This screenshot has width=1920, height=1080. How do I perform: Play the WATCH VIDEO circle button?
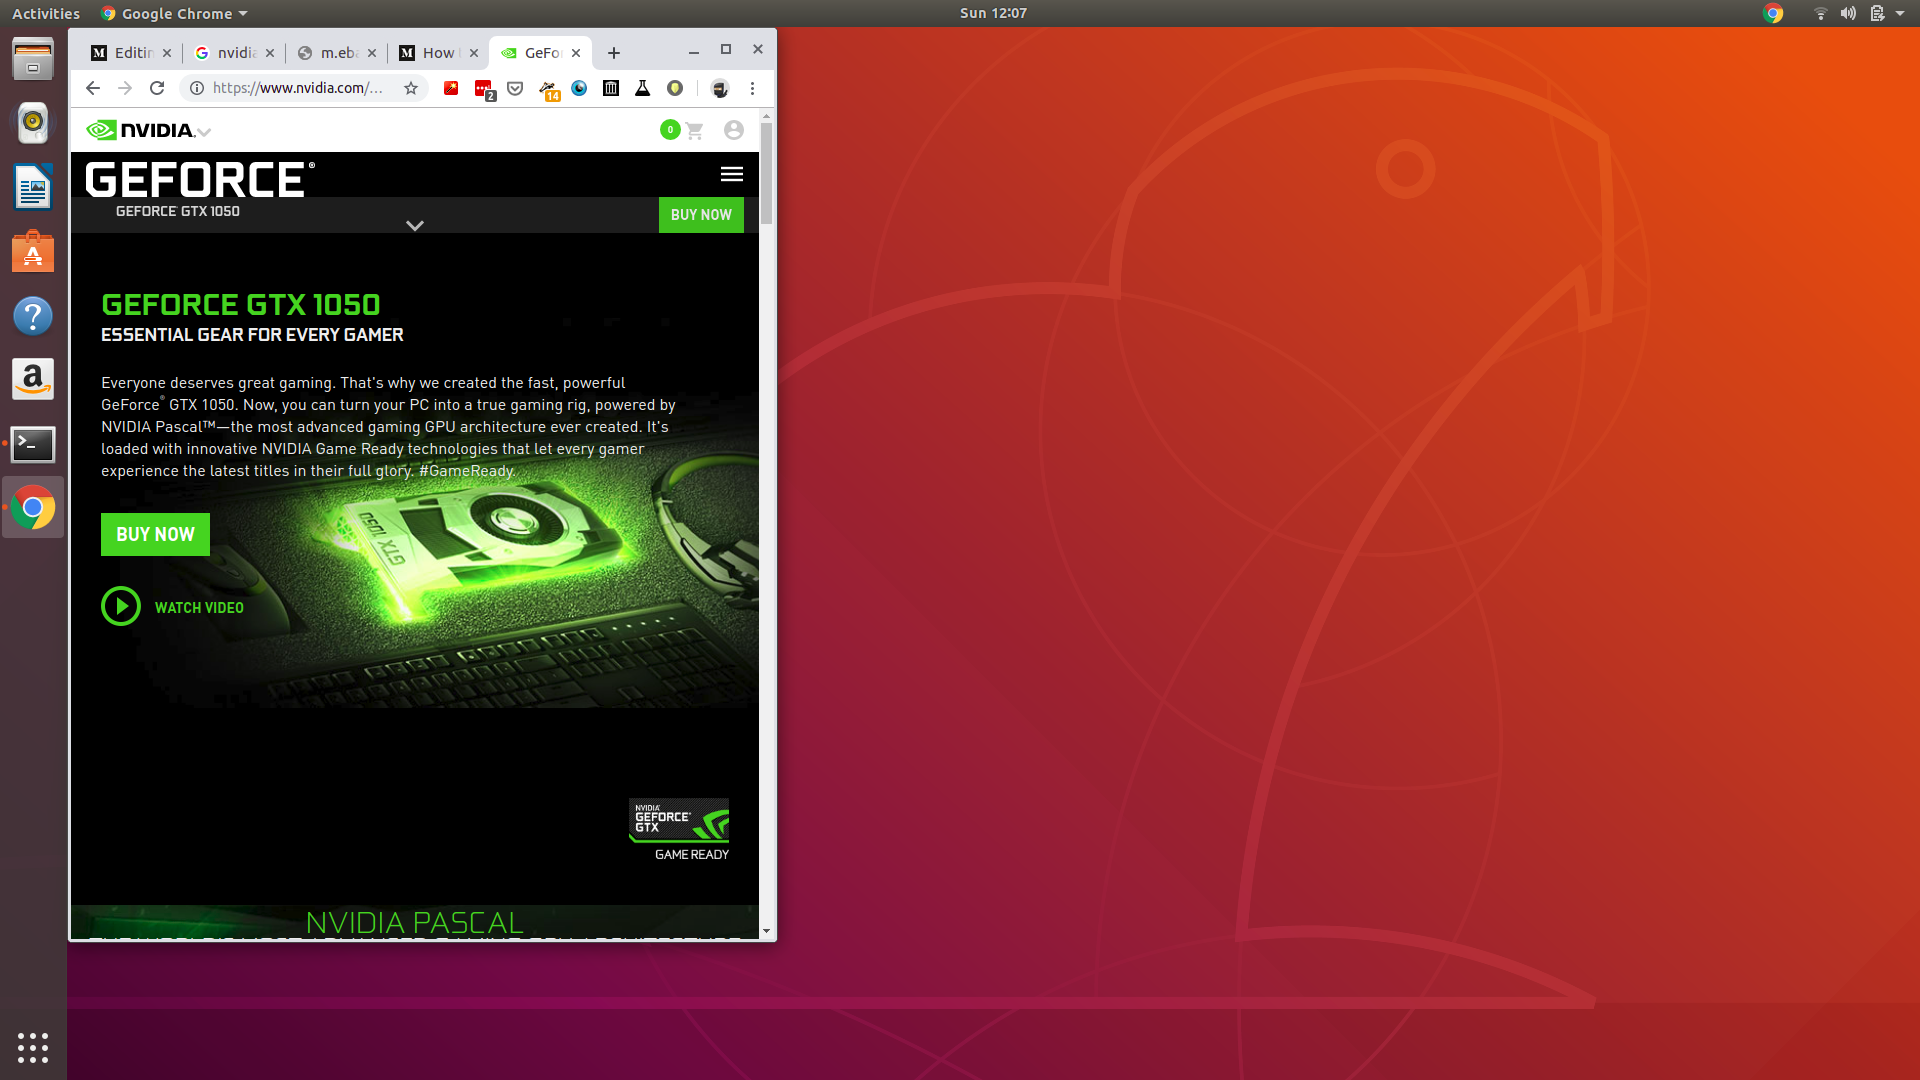point(121,606)
